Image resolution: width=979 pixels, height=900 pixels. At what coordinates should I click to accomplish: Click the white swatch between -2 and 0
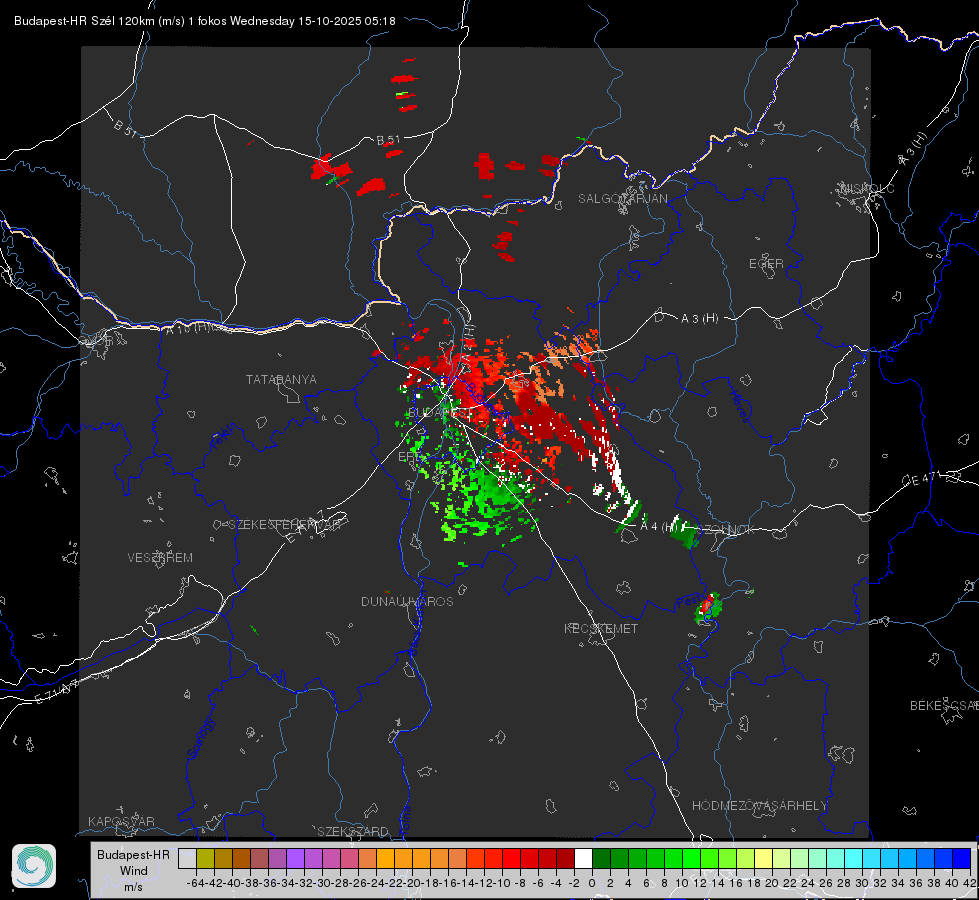(x=583, y=858)
